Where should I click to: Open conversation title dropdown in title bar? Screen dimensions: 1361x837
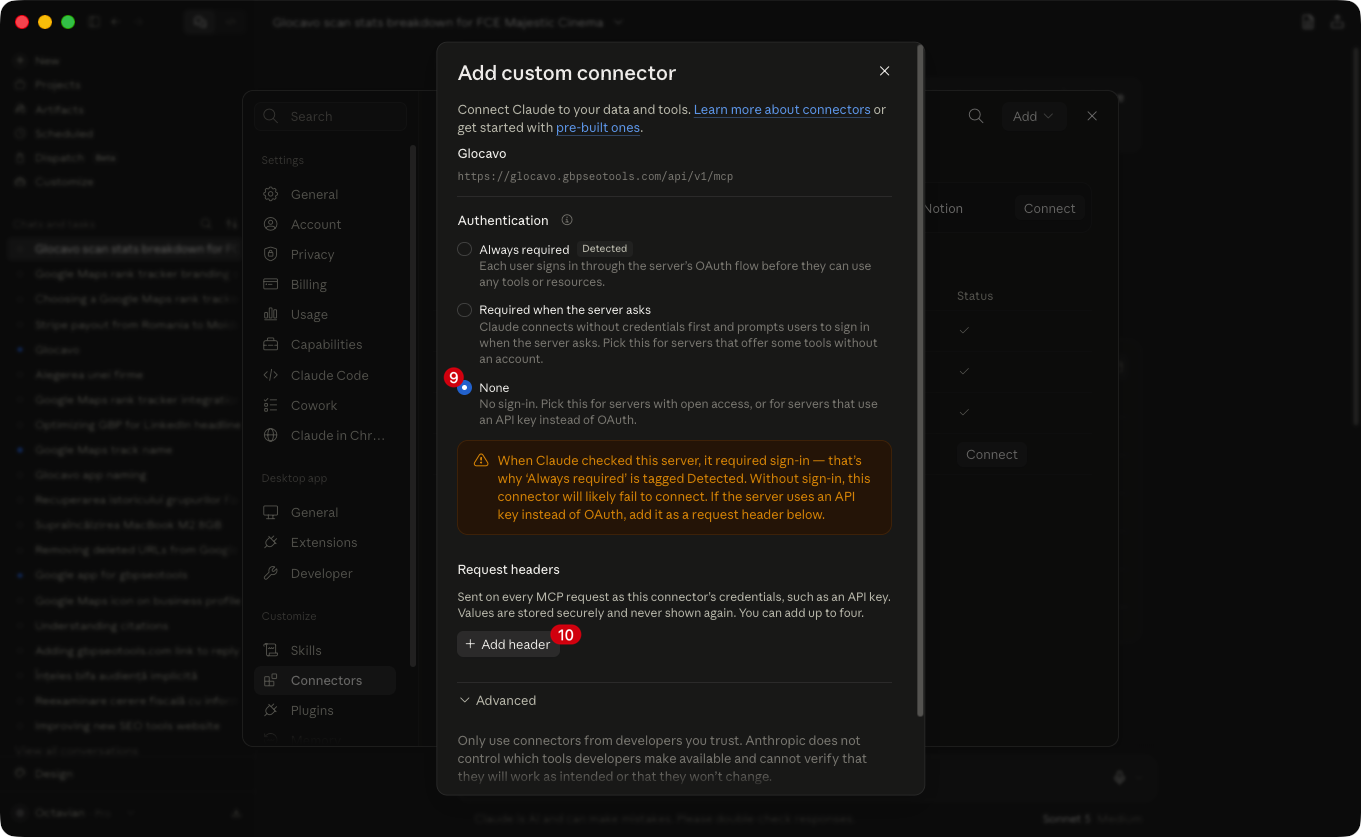619,22
